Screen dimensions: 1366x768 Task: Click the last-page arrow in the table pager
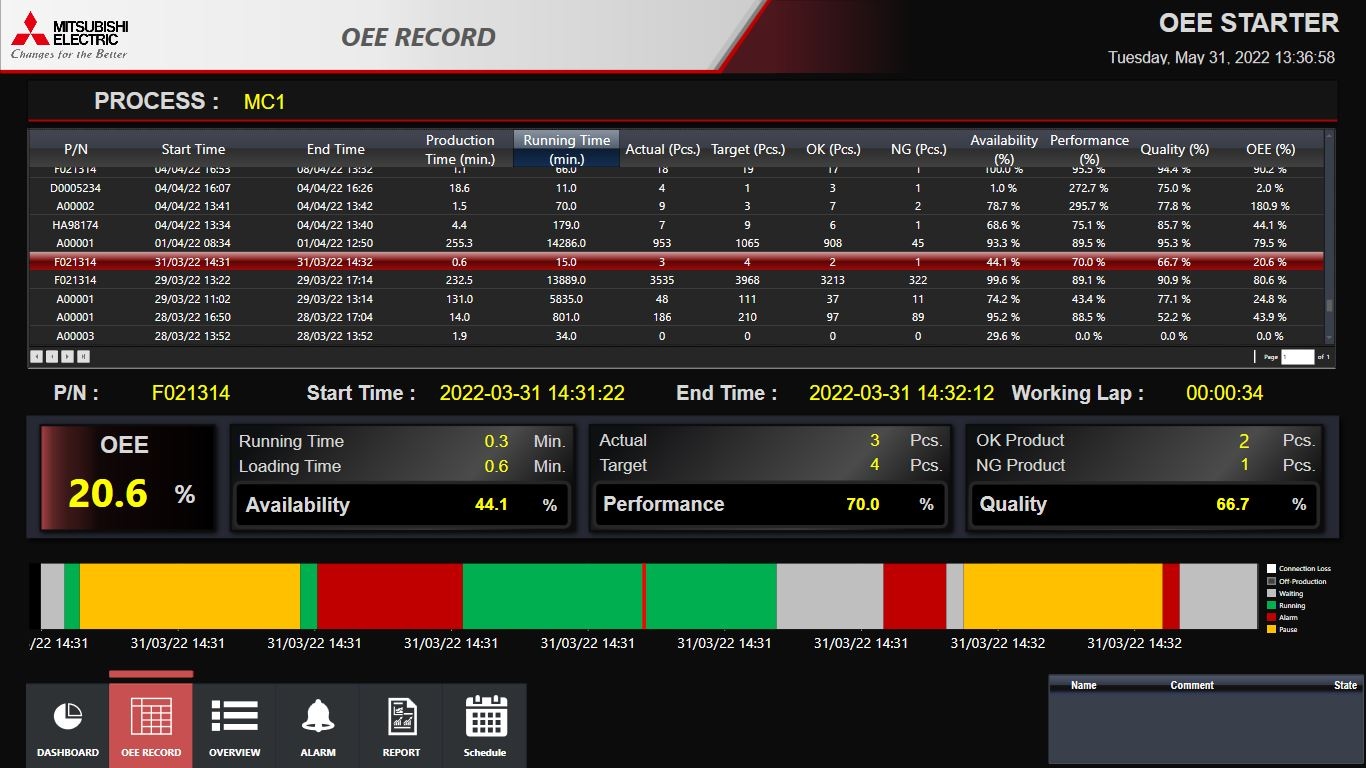click(x=84, y=356)
